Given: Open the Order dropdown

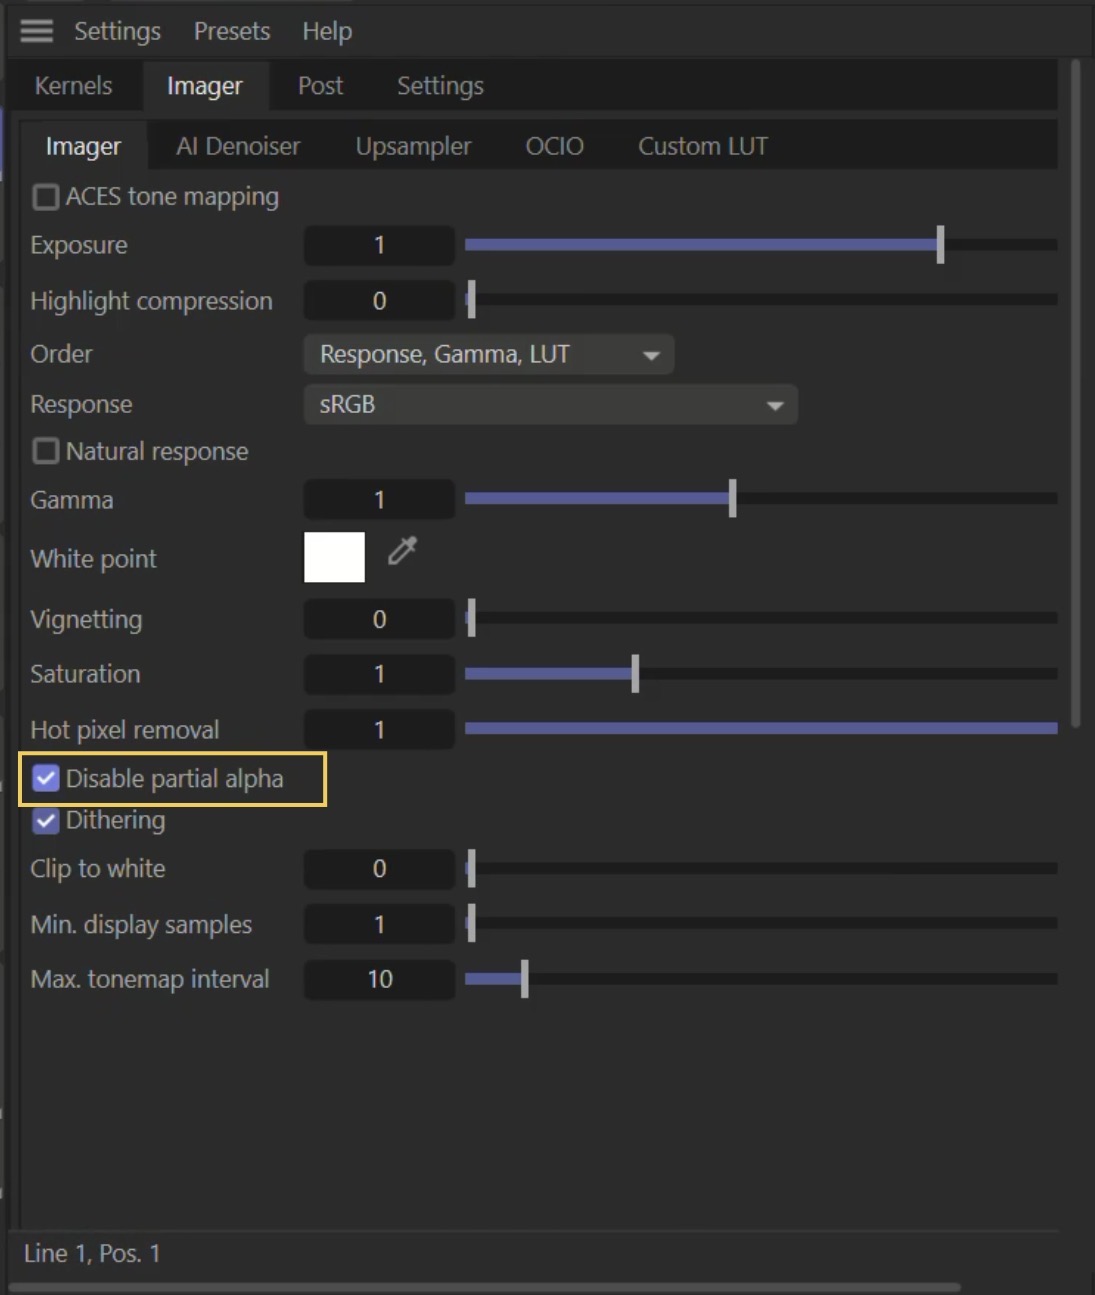Looking at the screenshot, I should [488, 355].
